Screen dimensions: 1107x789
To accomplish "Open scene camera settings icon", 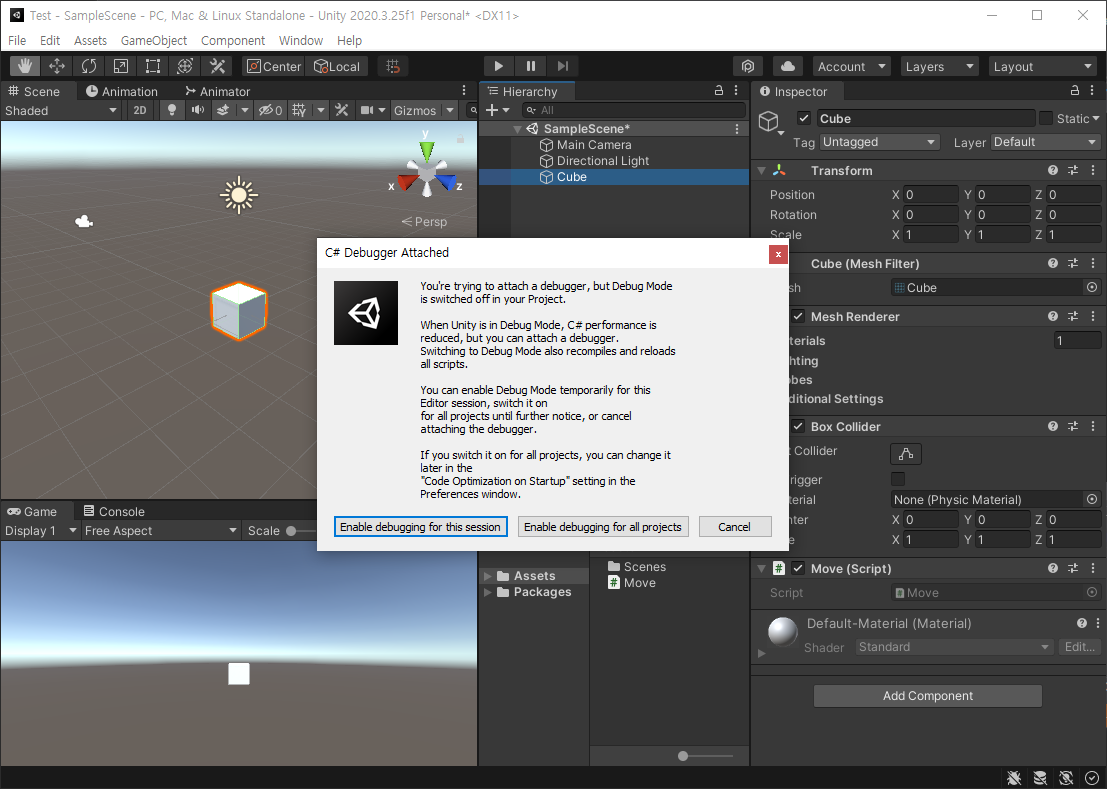I will pyautogui.click(x=367, y=110).
